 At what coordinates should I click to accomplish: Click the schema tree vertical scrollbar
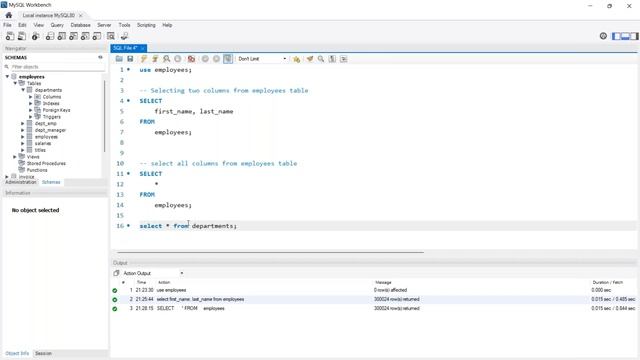tap(105, 116)
